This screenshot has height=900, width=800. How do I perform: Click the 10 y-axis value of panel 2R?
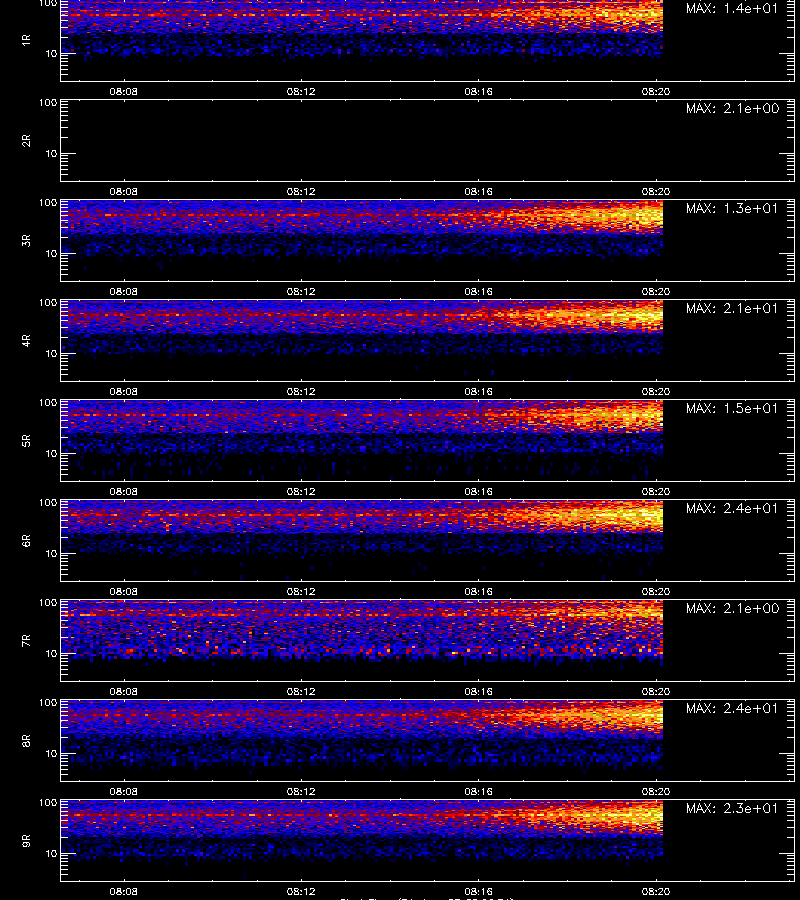point(51,153)
